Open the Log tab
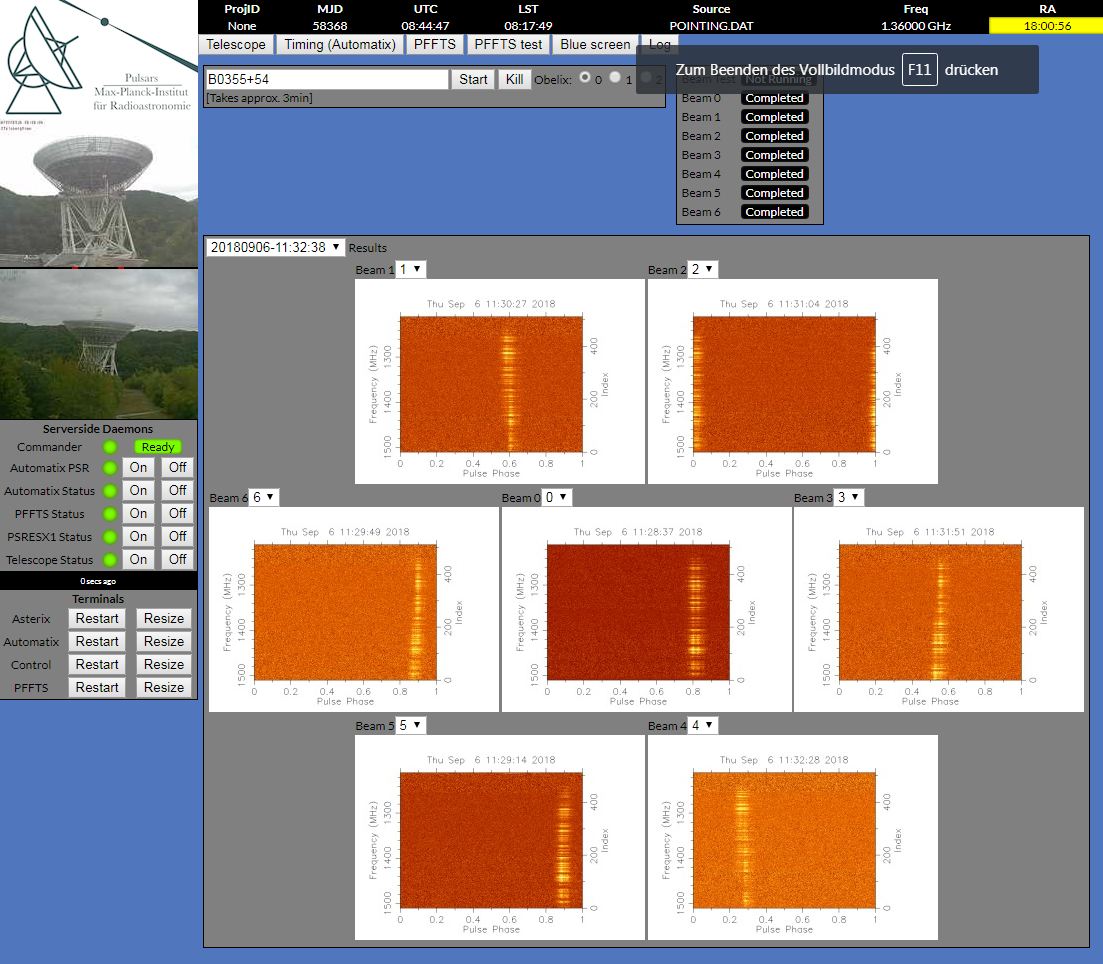This screenshot has width=1103, height=964. pyautogui.click(x=659, y=44)
